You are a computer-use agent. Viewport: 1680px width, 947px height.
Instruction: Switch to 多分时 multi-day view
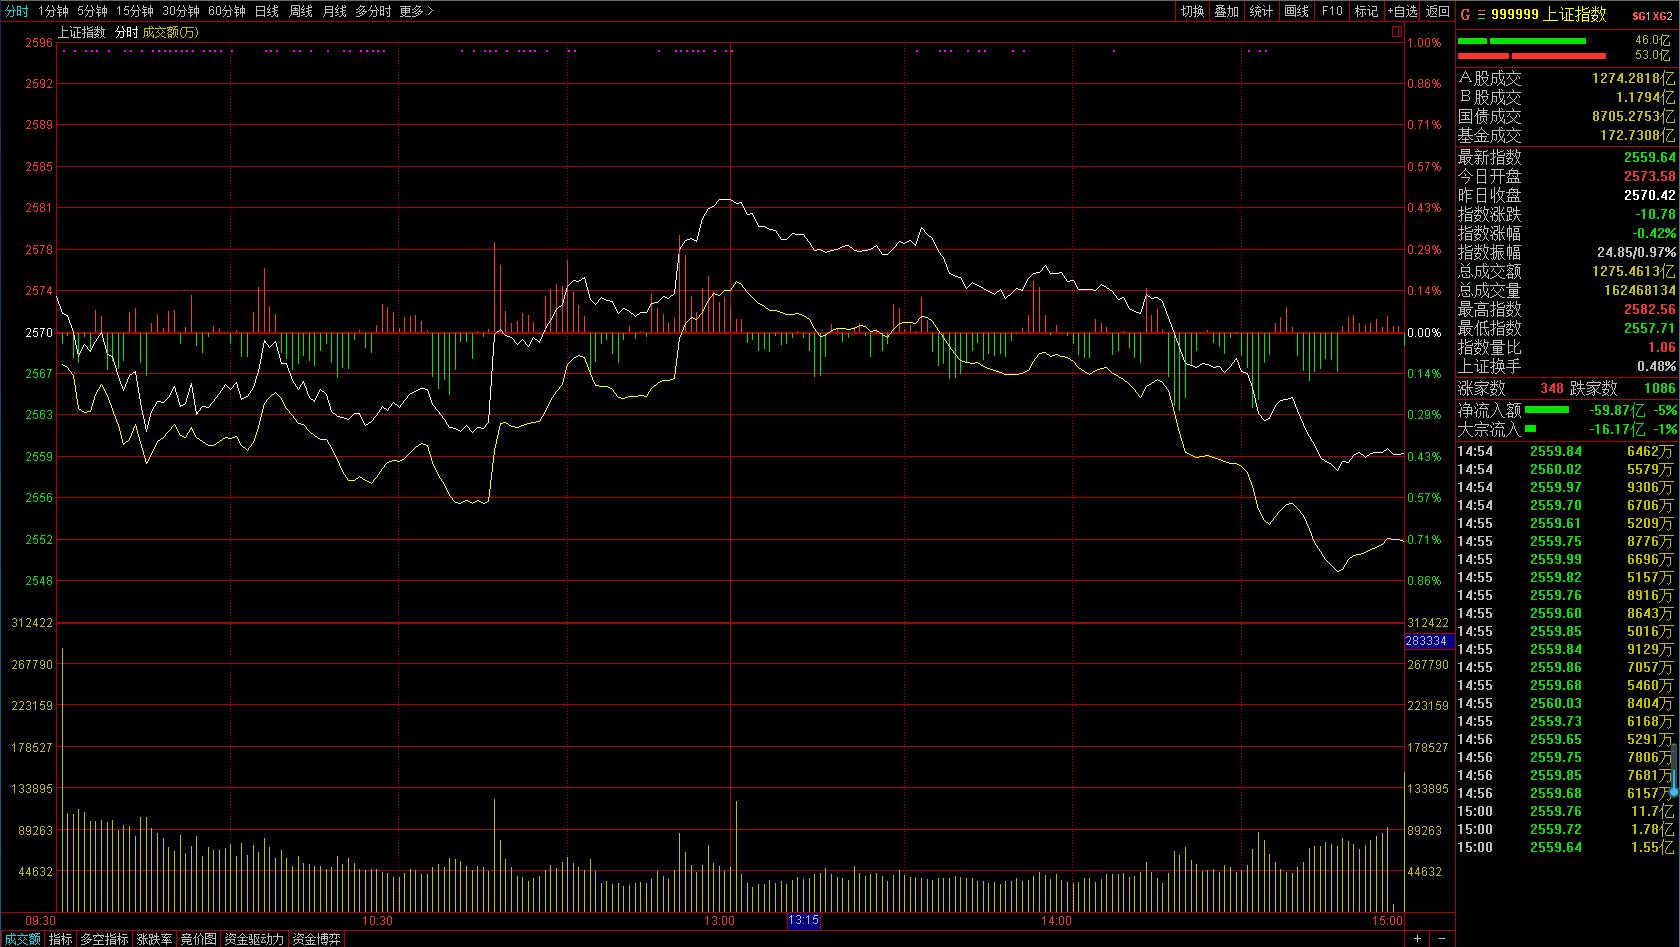pyautogui.click(x=373, y=11)
